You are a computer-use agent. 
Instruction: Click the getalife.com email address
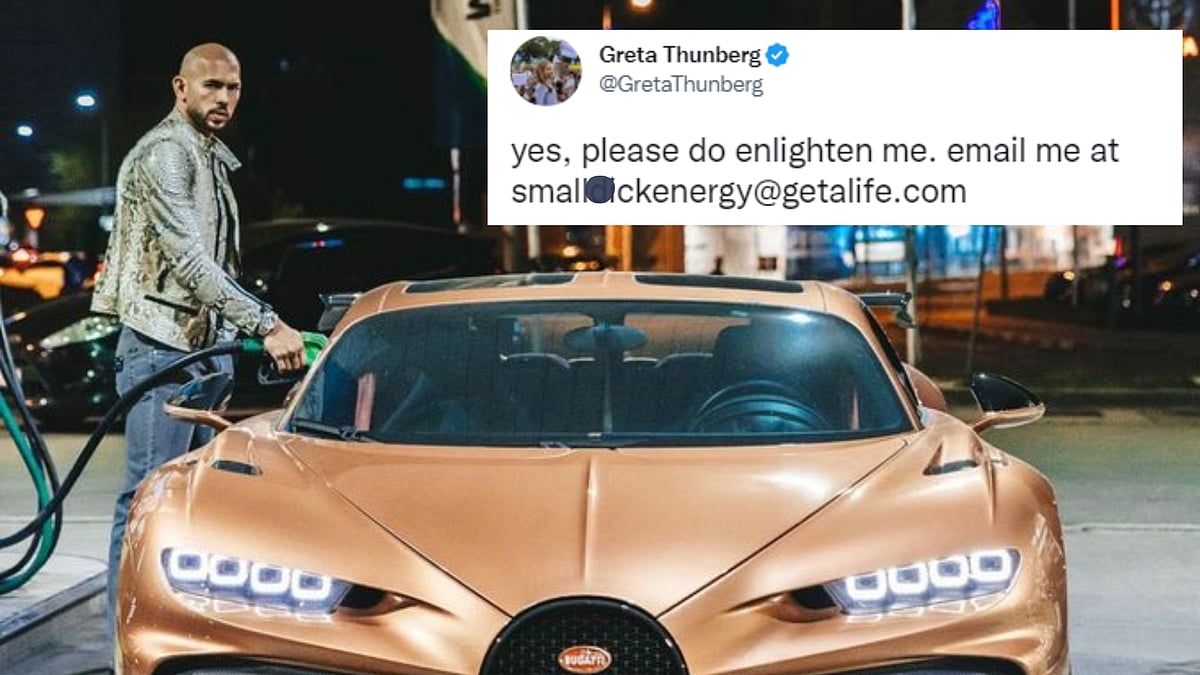tap(739, 191)
